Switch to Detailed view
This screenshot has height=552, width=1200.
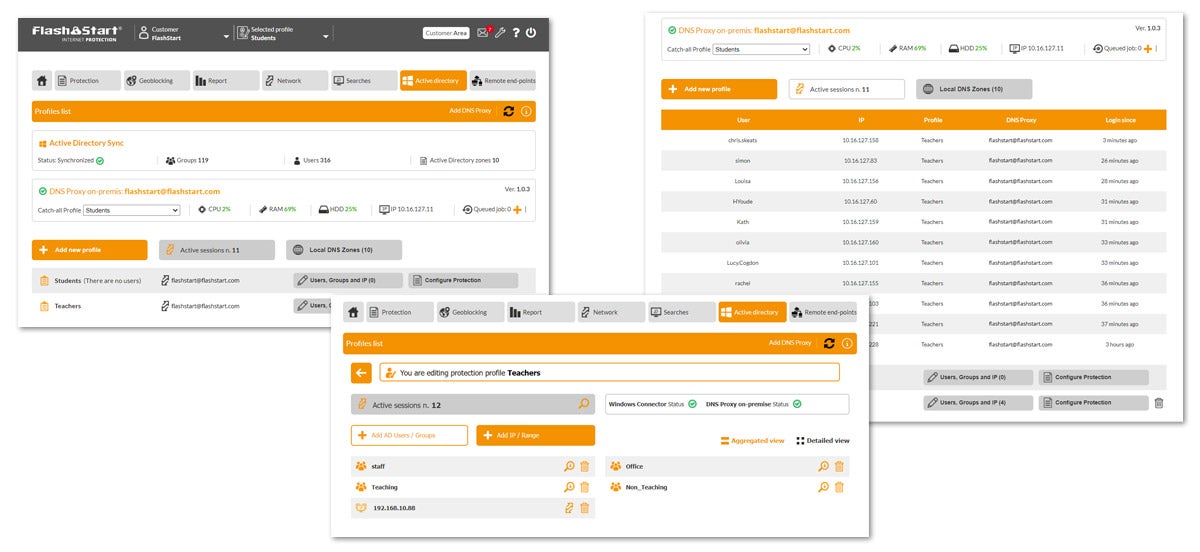coord(823,440)
